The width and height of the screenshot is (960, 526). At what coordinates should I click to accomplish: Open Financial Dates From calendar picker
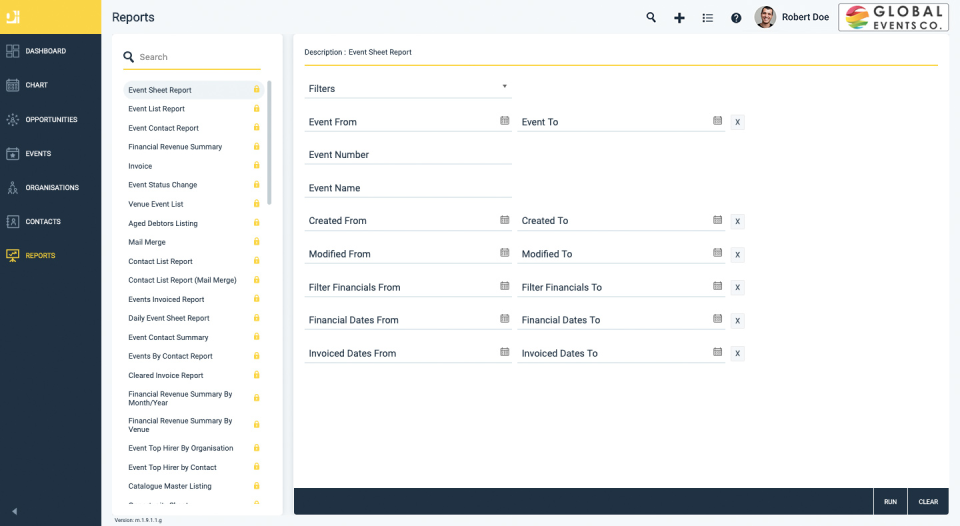(504, 318)
